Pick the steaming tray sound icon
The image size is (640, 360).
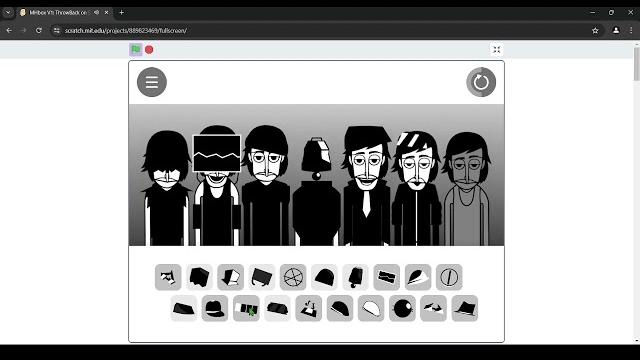click(309, 308)
